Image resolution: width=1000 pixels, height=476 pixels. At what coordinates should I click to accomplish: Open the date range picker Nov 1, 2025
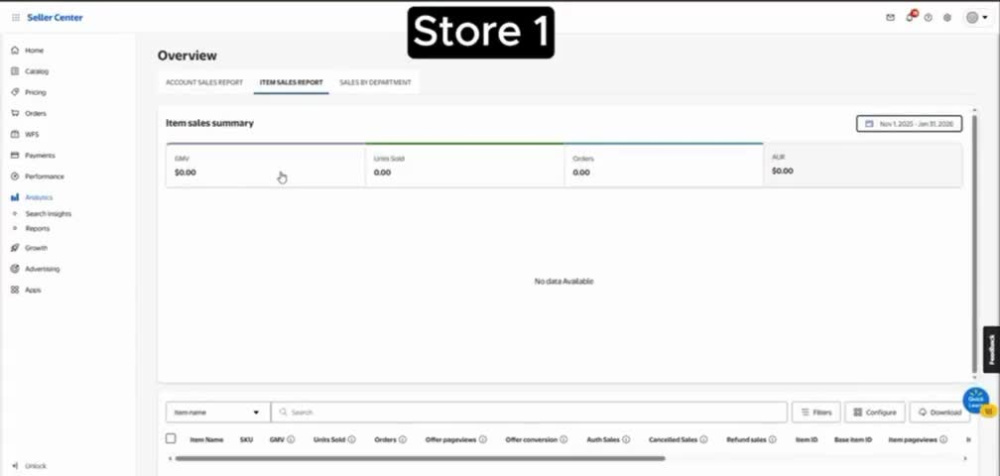click(x=909, y=124)
